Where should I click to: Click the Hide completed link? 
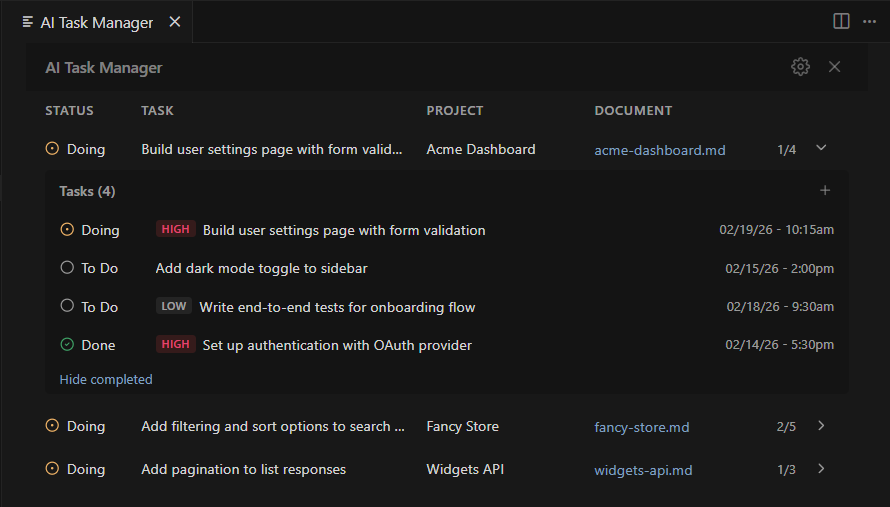[106, 379]
